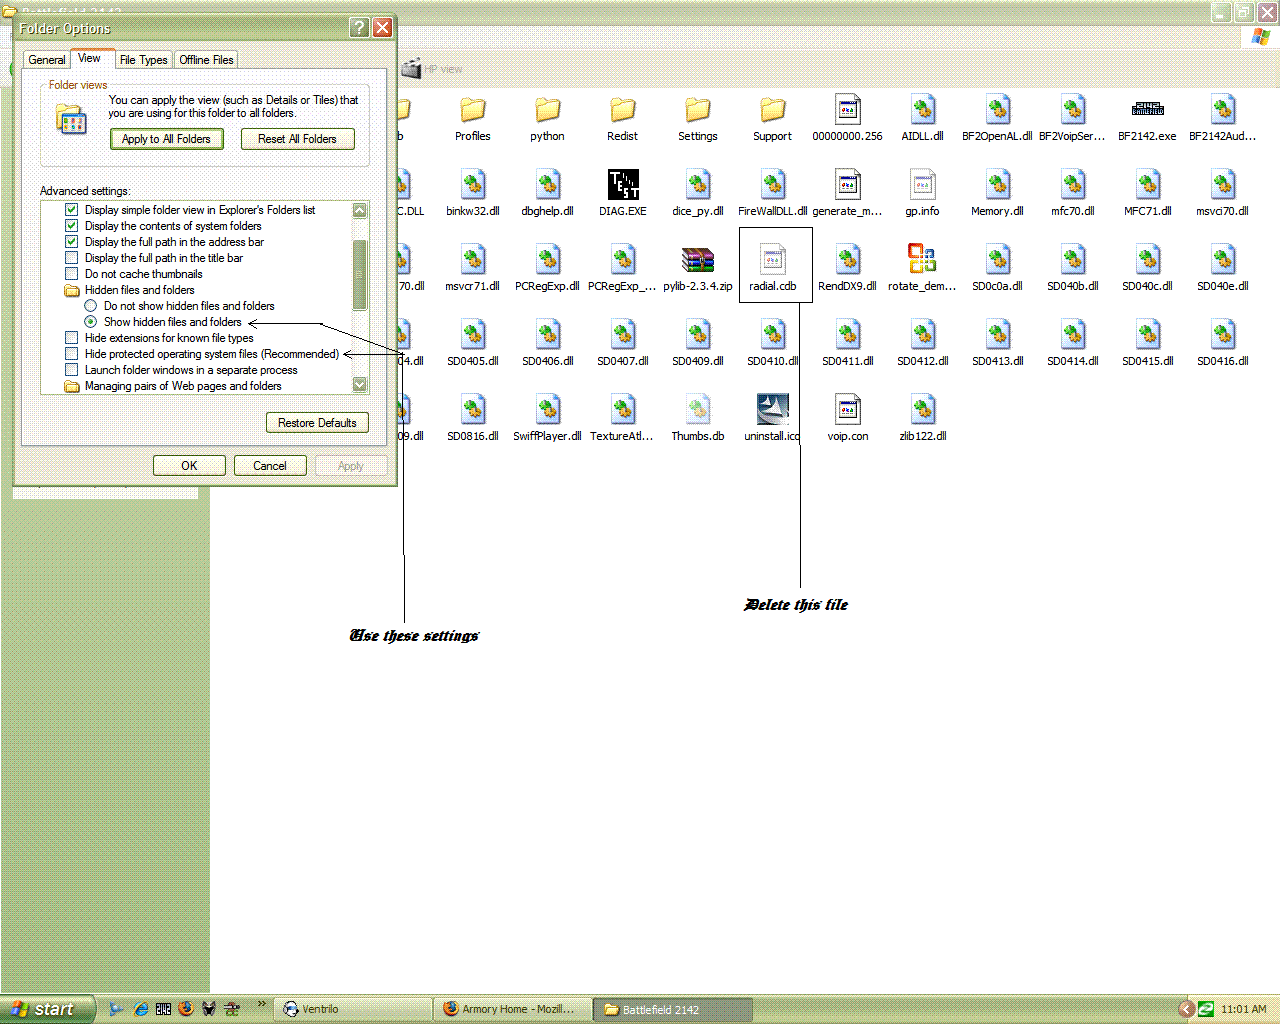Open Ventrilo from the taskbar
This screenshot has height=1024, width=1280.
[x=353, y=1009]
